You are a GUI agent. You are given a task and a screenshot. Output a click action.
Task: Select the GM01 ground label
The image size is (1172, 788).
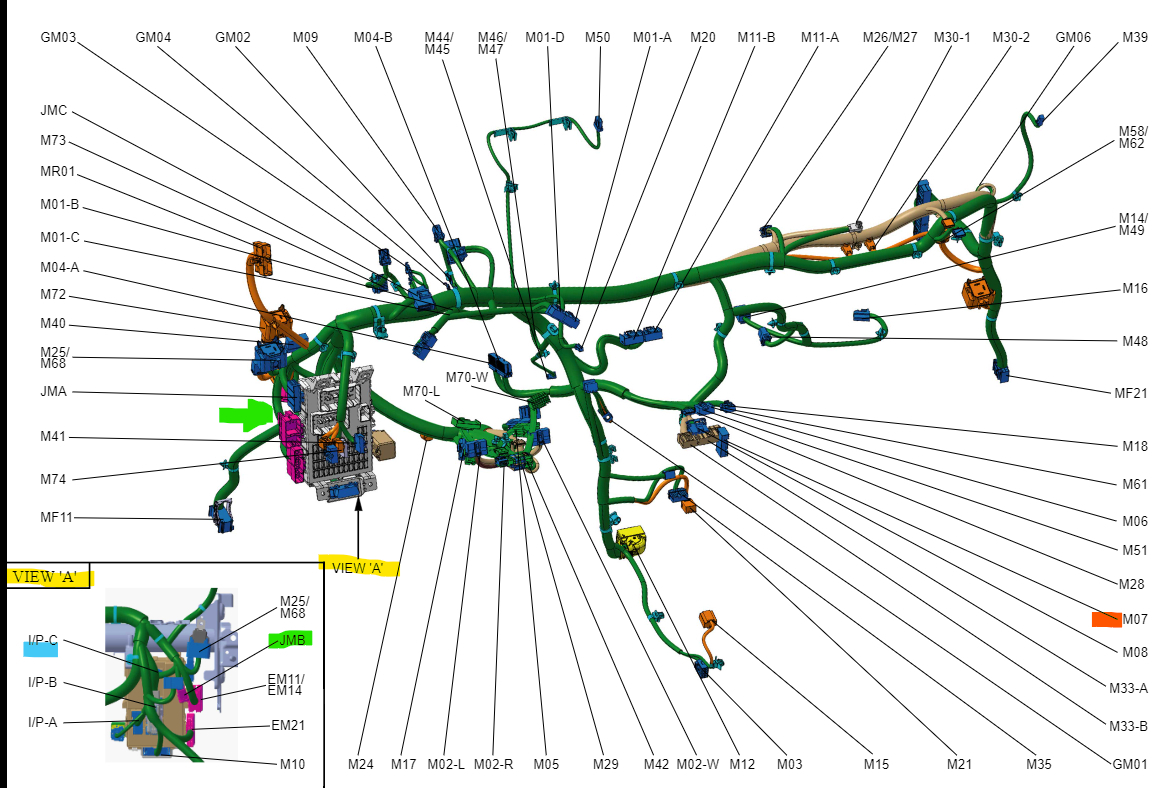1130,764
